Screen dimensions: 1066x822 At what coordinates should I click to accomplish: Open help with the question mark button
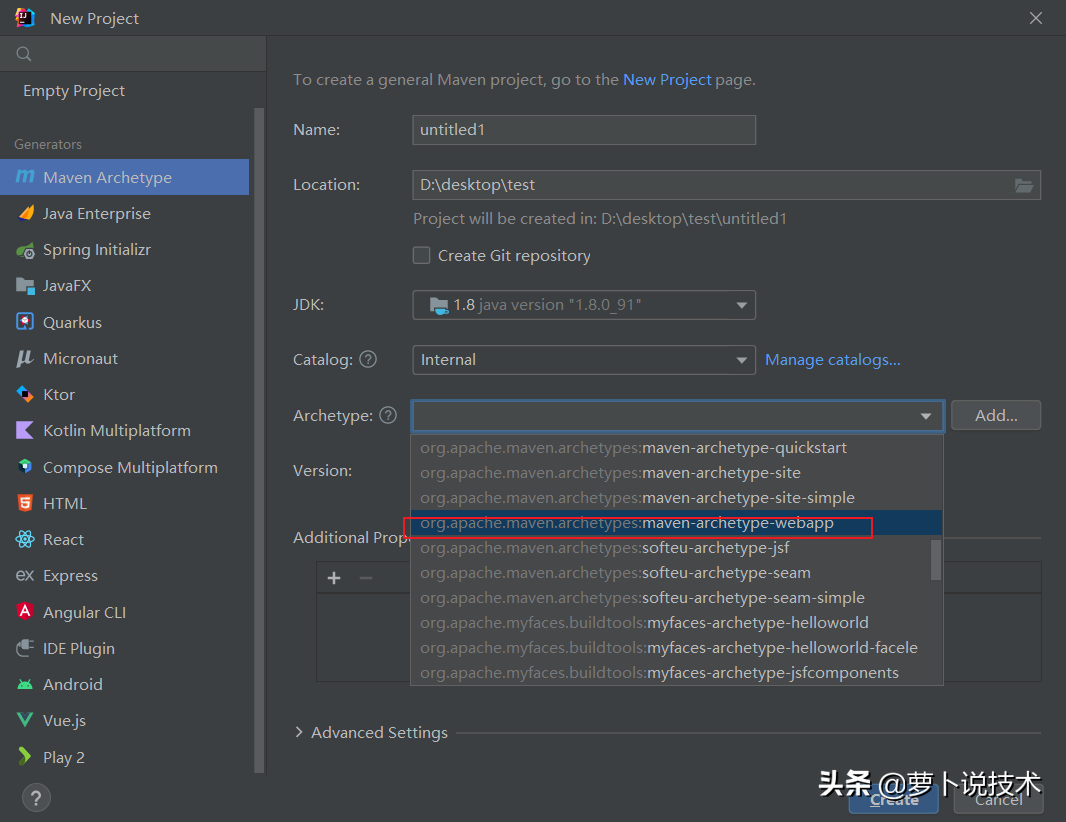[36, 798]
